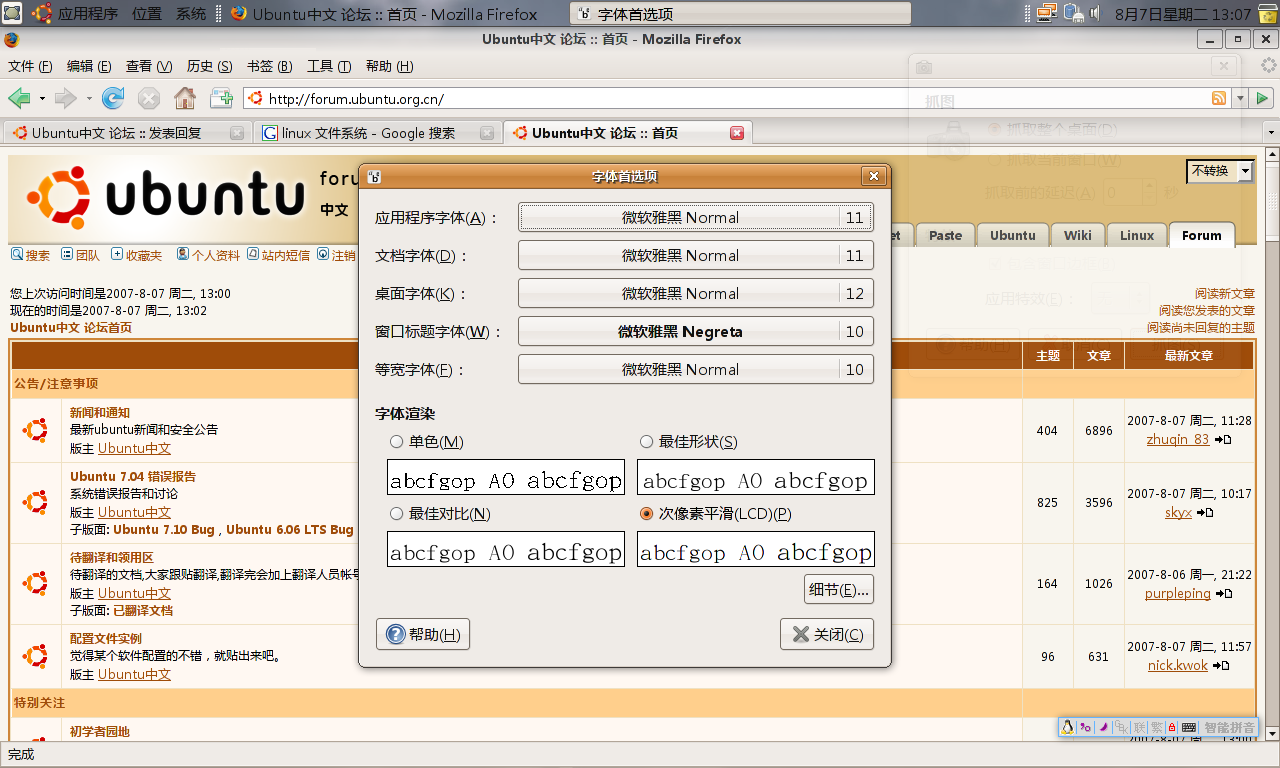Screen dimensions: 1280x768
Task: Open the Back button history dropdown arrow
Action: (x=42, y=99)
